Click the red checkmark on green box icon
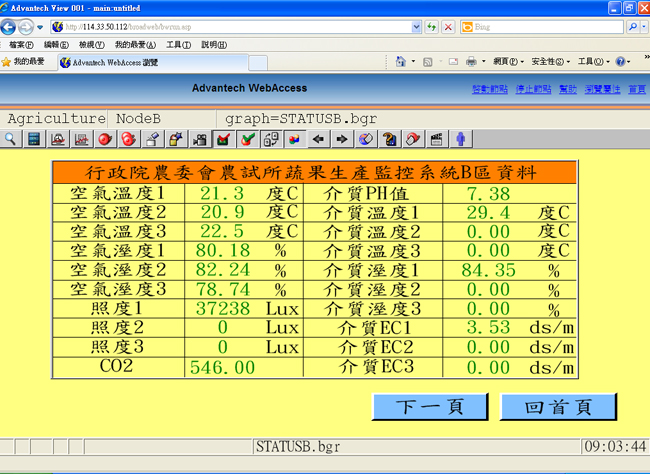Viewport: 650px width, 474px height. [x=223, y=139]
